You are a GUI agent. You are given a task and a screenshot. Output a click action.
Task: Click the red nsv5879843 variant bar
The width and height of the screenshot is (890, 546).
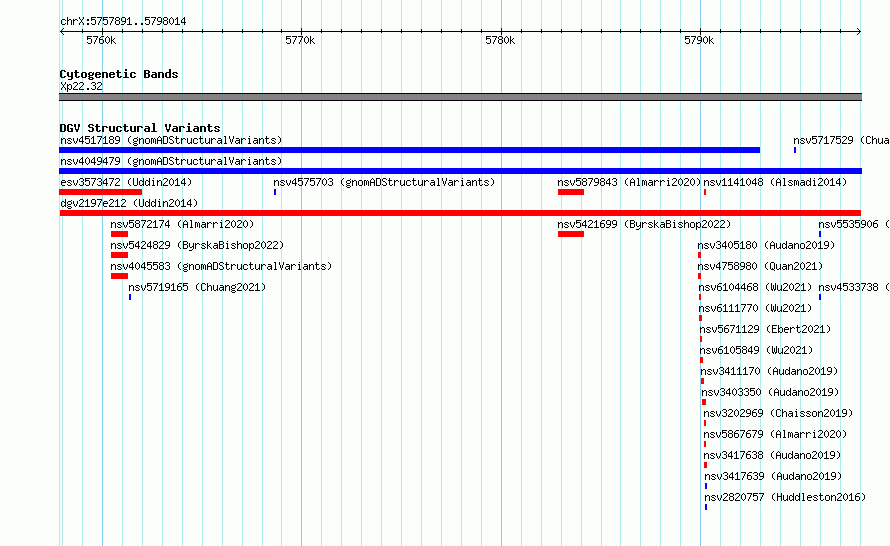coord(571,192)
